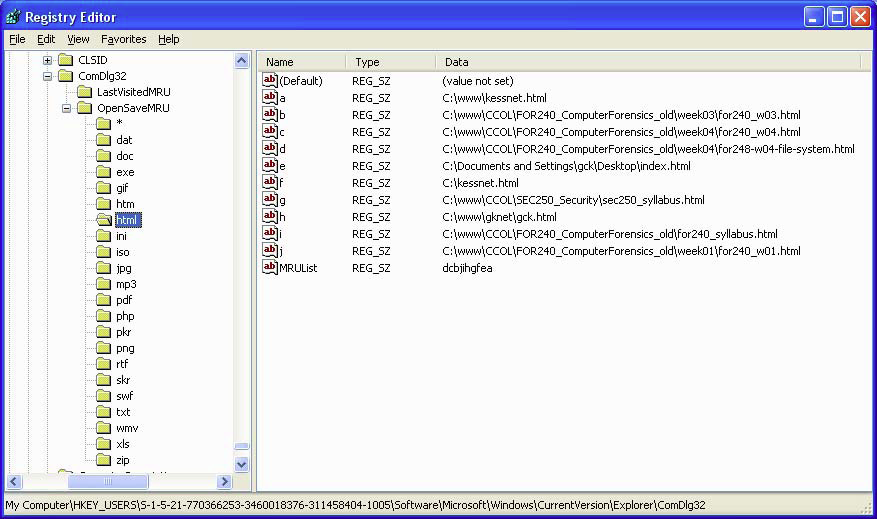Viewport: 877px width, 519px height.
Task: Click the tree pane scroll right arrow
Action: 224,481
